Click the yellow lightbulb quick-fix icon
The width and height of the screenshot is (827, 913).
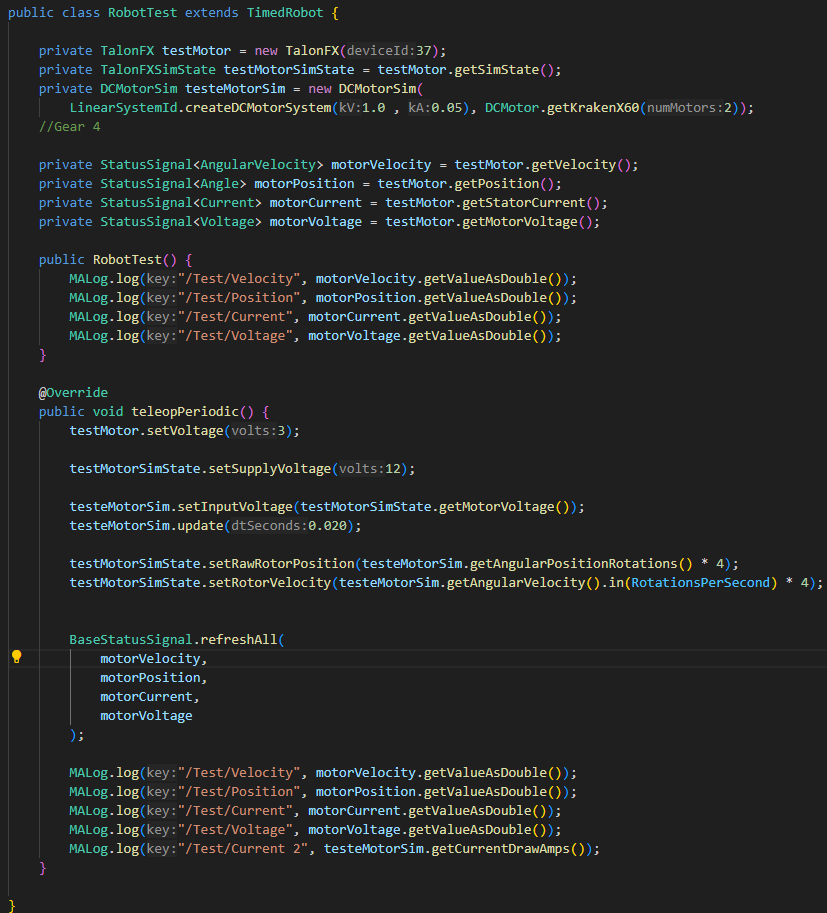16,657
